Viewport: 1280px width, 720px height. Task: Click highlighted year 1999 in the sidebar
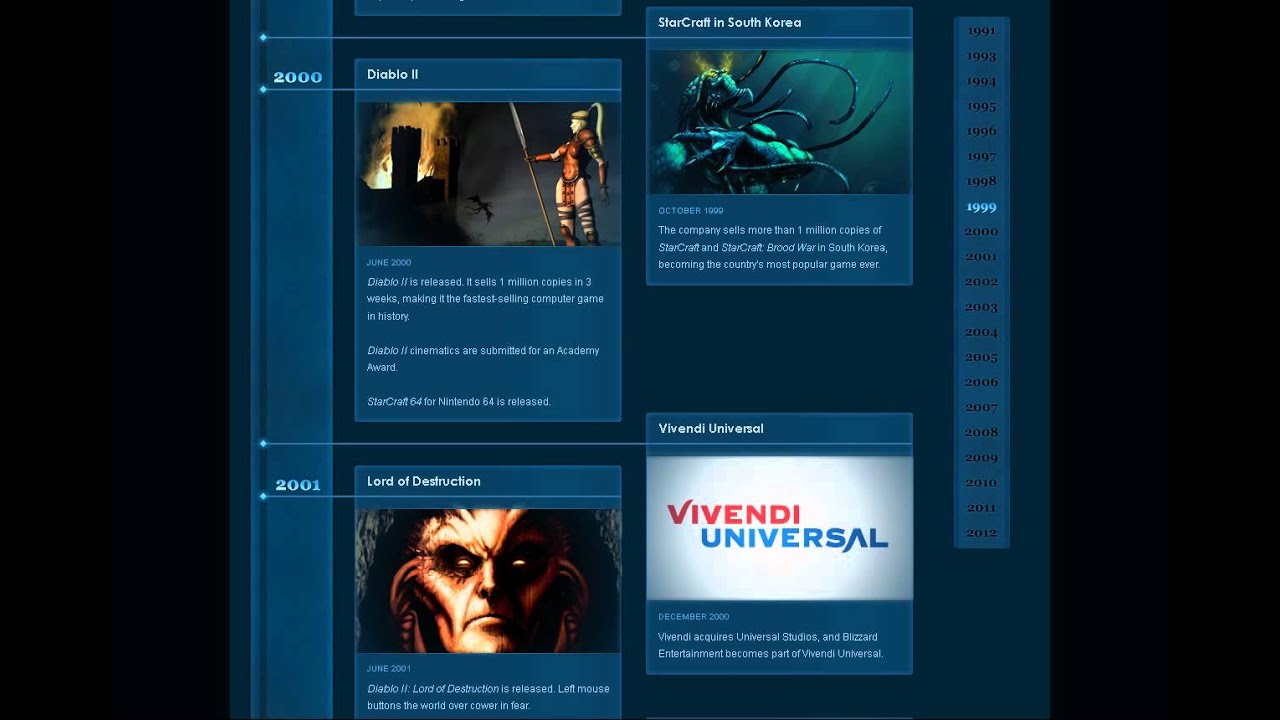point(981,207)
